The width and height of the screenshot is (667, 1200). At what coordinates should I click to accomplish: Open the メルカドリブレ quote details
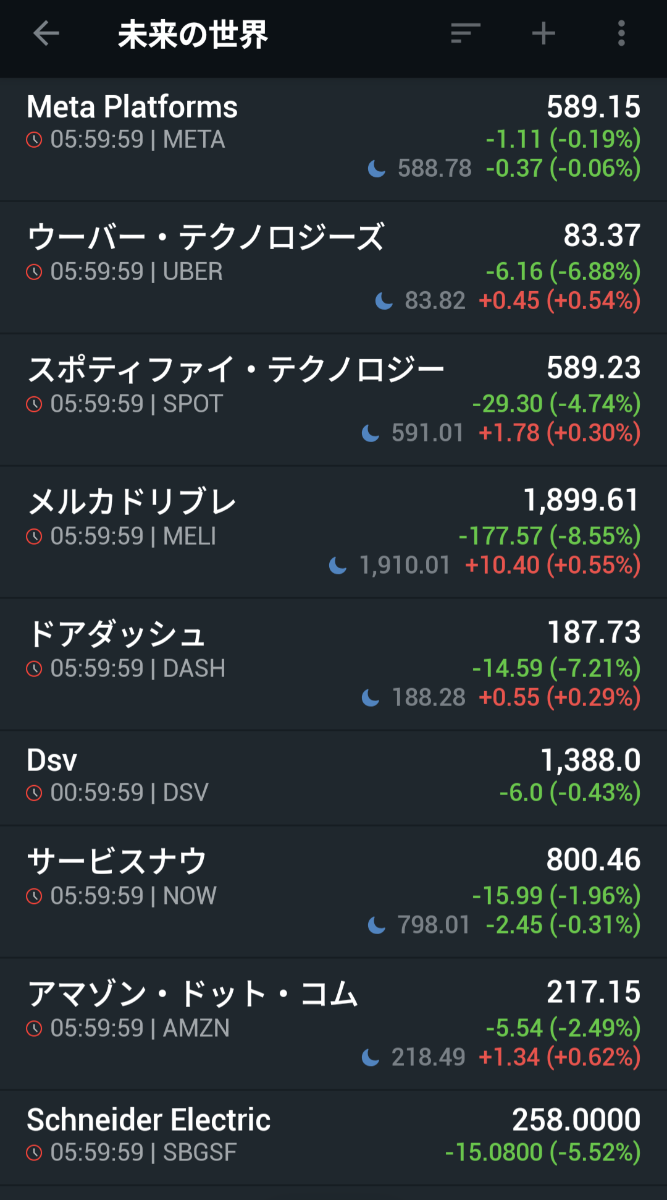click(132, 501)
